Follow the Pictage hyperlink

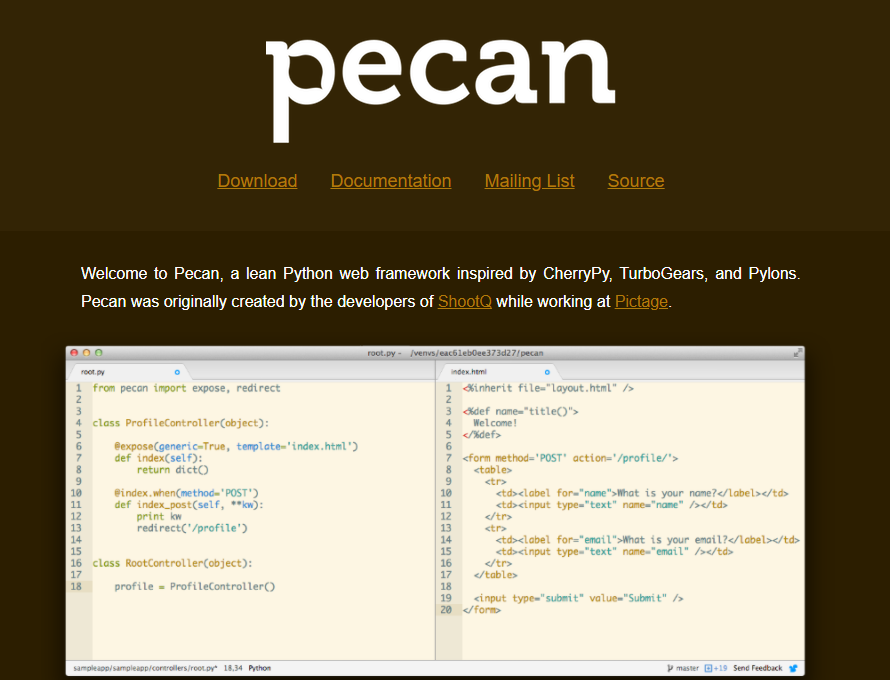pos(641,301)
